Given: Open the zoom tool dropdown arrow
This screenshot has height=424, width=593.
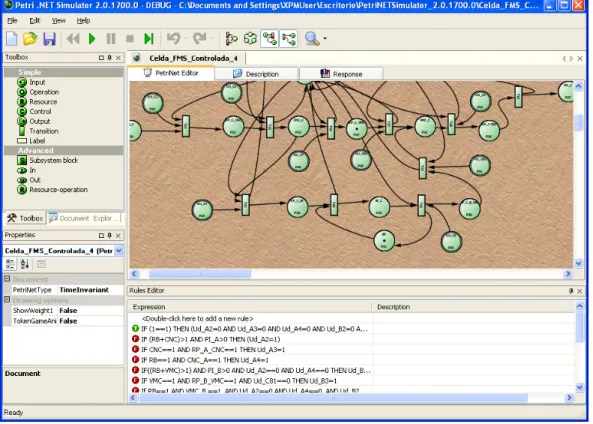Looking at the screenshot, I should point(325,39).
